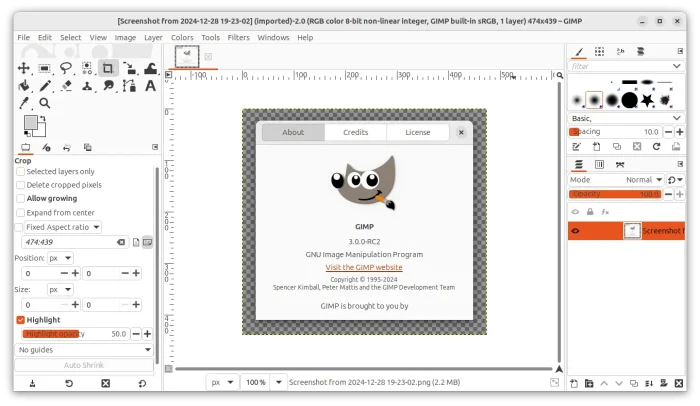Adjust the Highlight opacity slider
Image resolution: width=700 pixels, height=406 pixels.
coord(75,334)
